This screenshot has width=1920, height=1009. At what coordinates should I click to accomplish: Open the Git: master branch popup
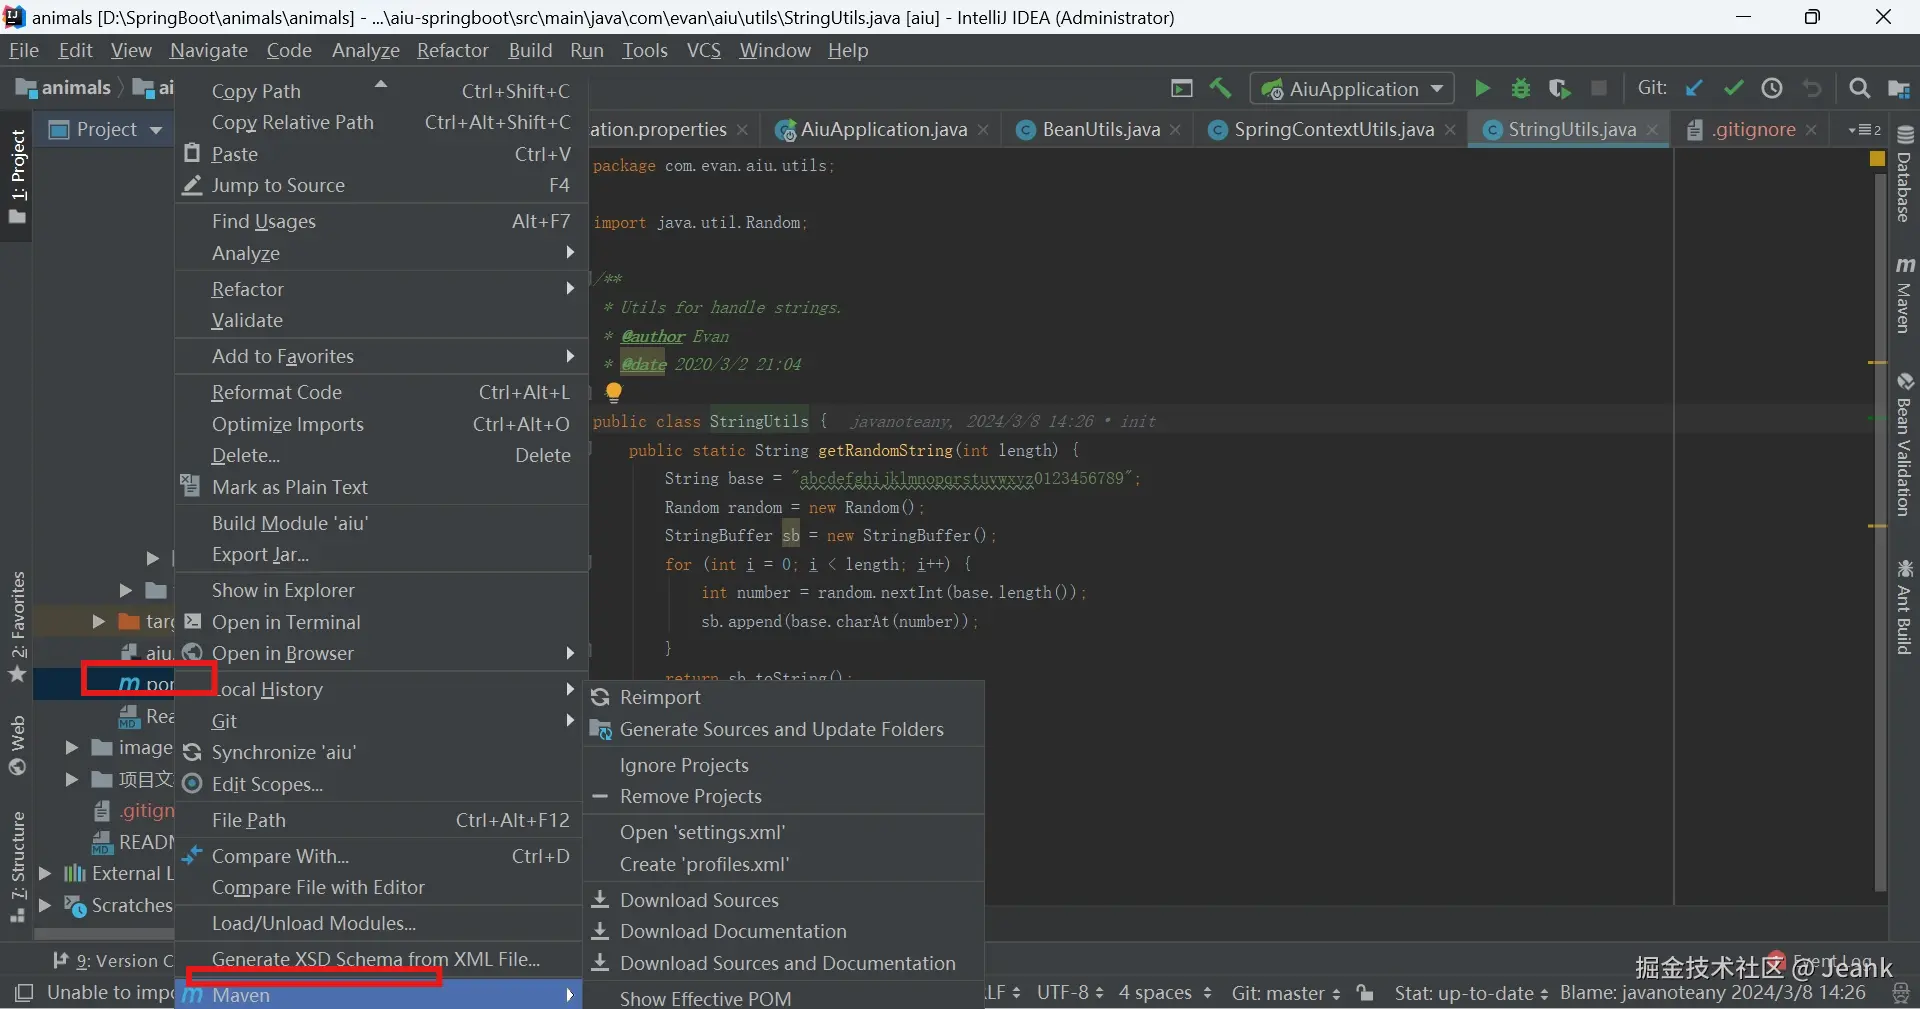tap(1286, 993)
